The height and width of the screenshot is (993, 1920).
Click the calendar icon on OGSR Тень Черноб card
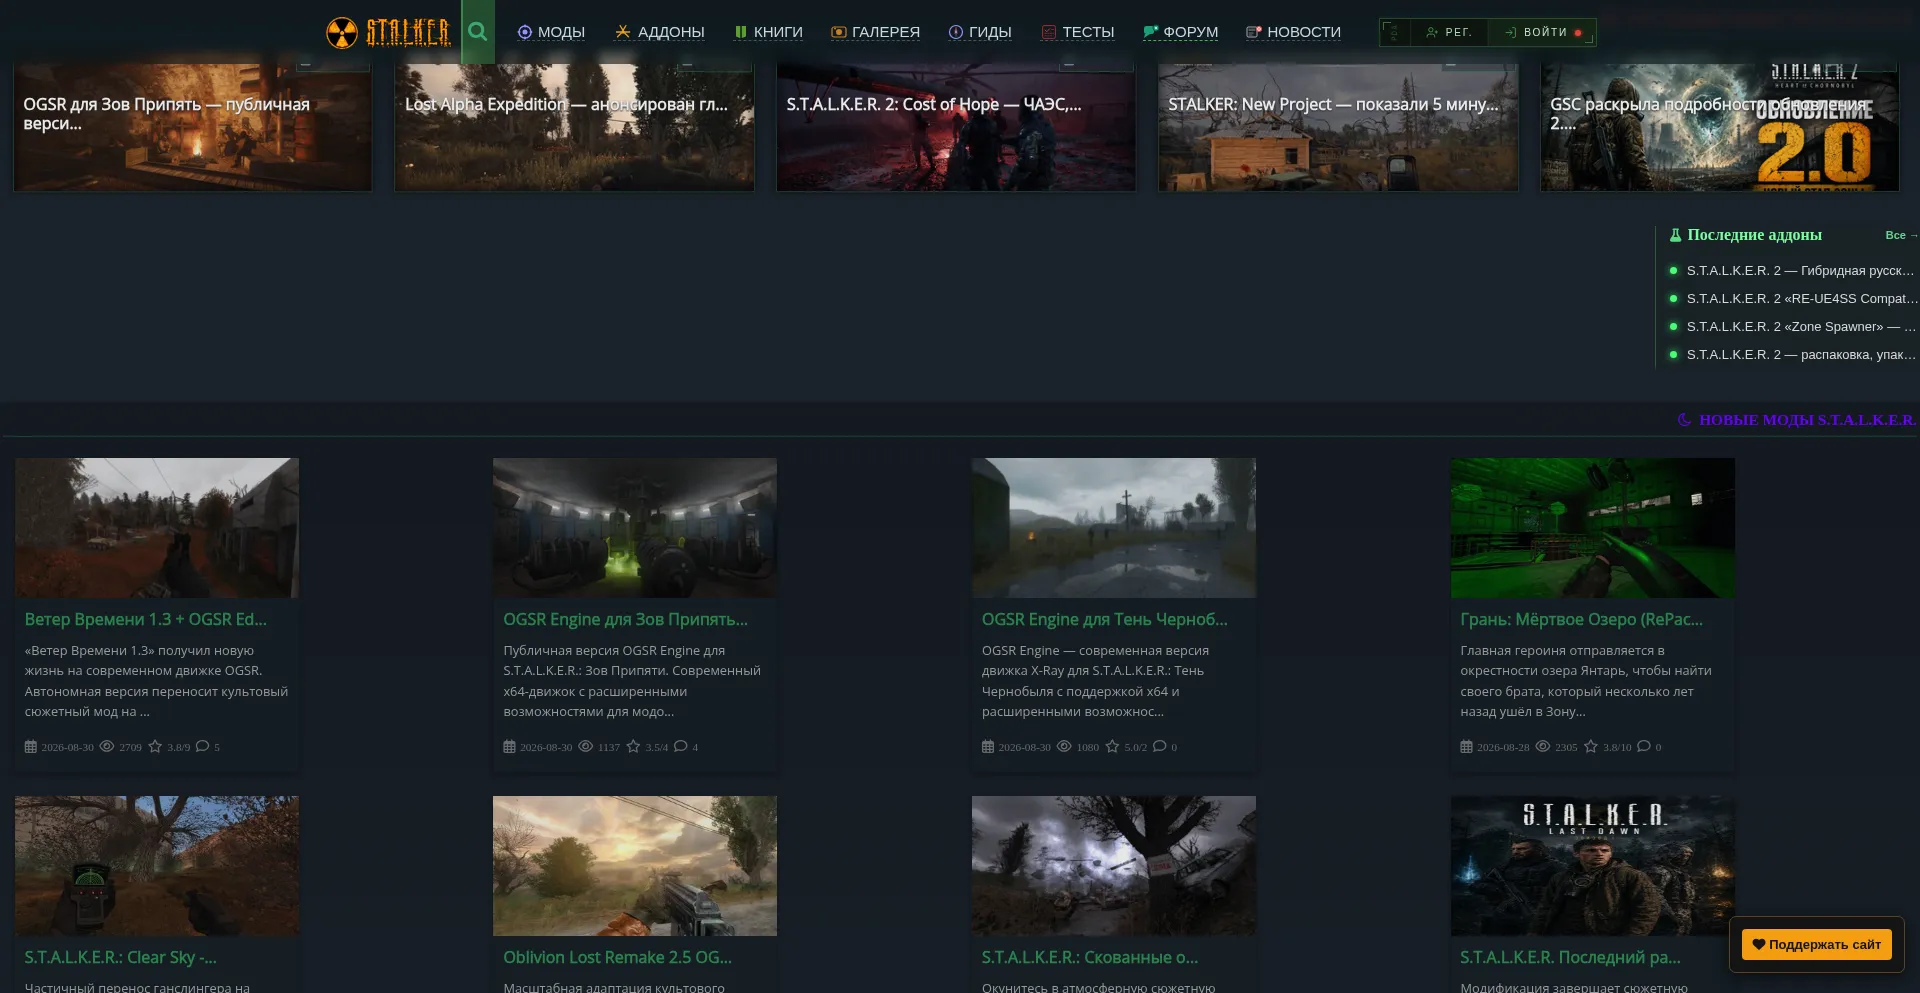coord(988,746)
